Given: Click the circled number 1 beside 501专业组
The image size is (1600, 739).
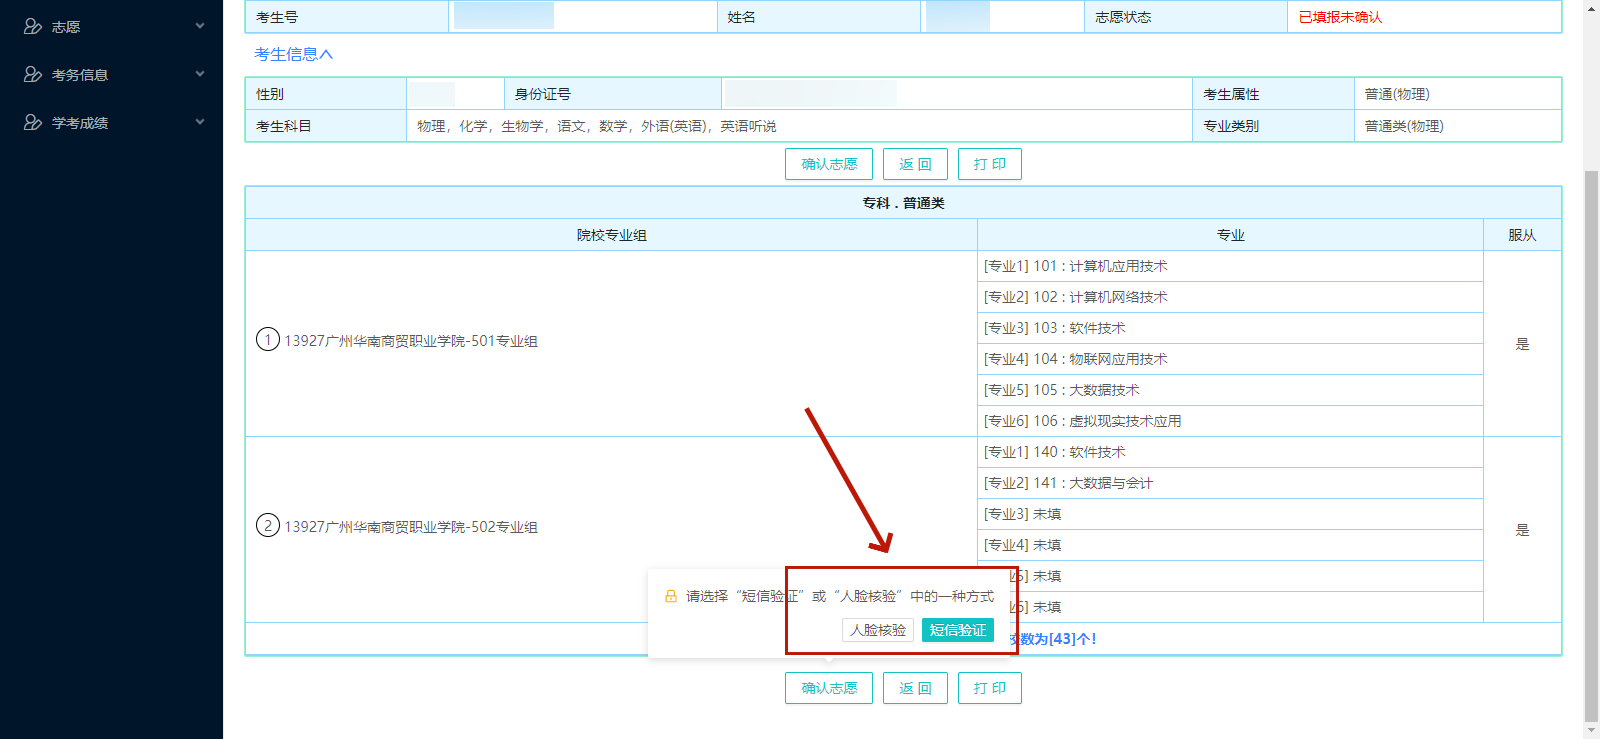Looking at the screenshot, I should [268, 340].
